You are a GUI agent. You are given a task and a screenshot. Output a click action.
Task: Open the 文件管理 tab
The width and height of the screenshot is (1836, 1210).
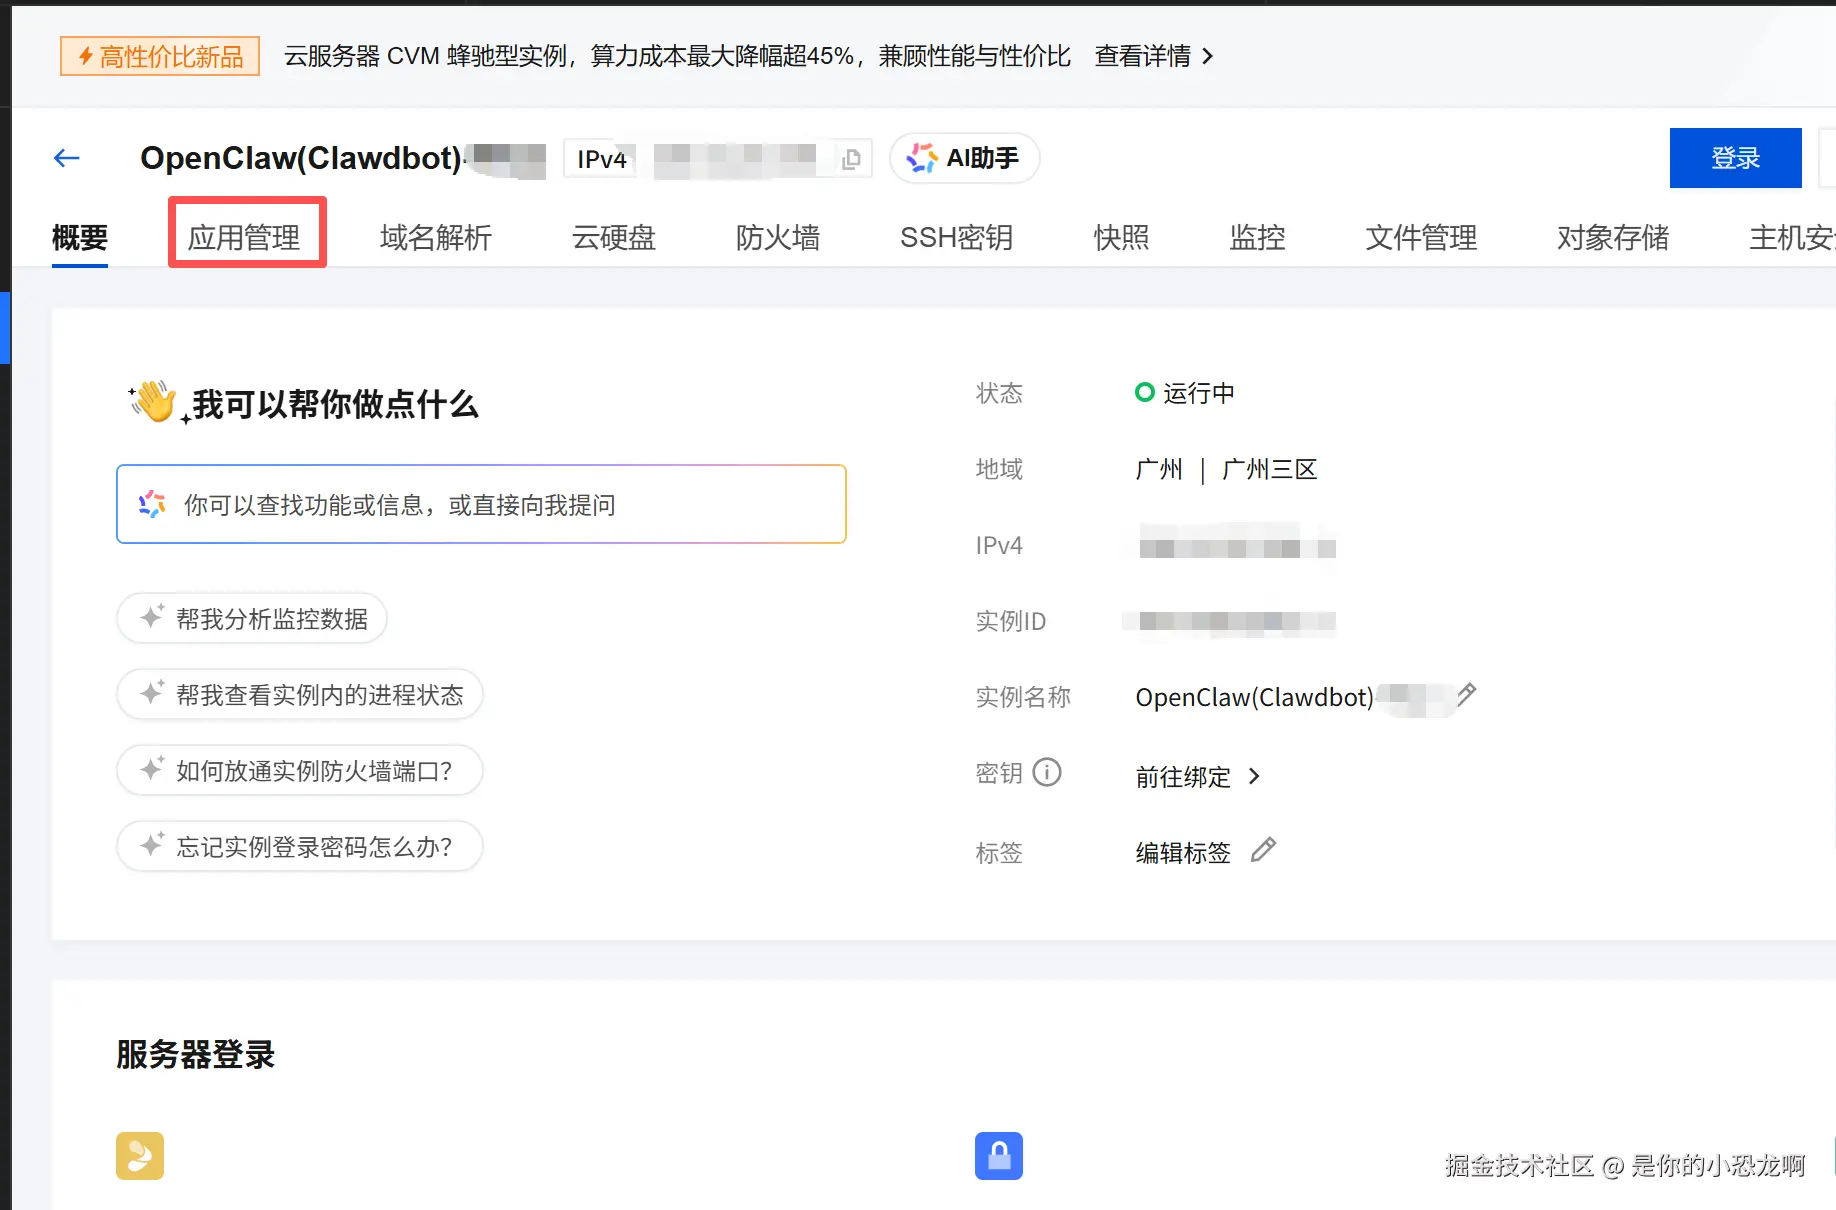pyautogui.click(x=1420, y=237)
